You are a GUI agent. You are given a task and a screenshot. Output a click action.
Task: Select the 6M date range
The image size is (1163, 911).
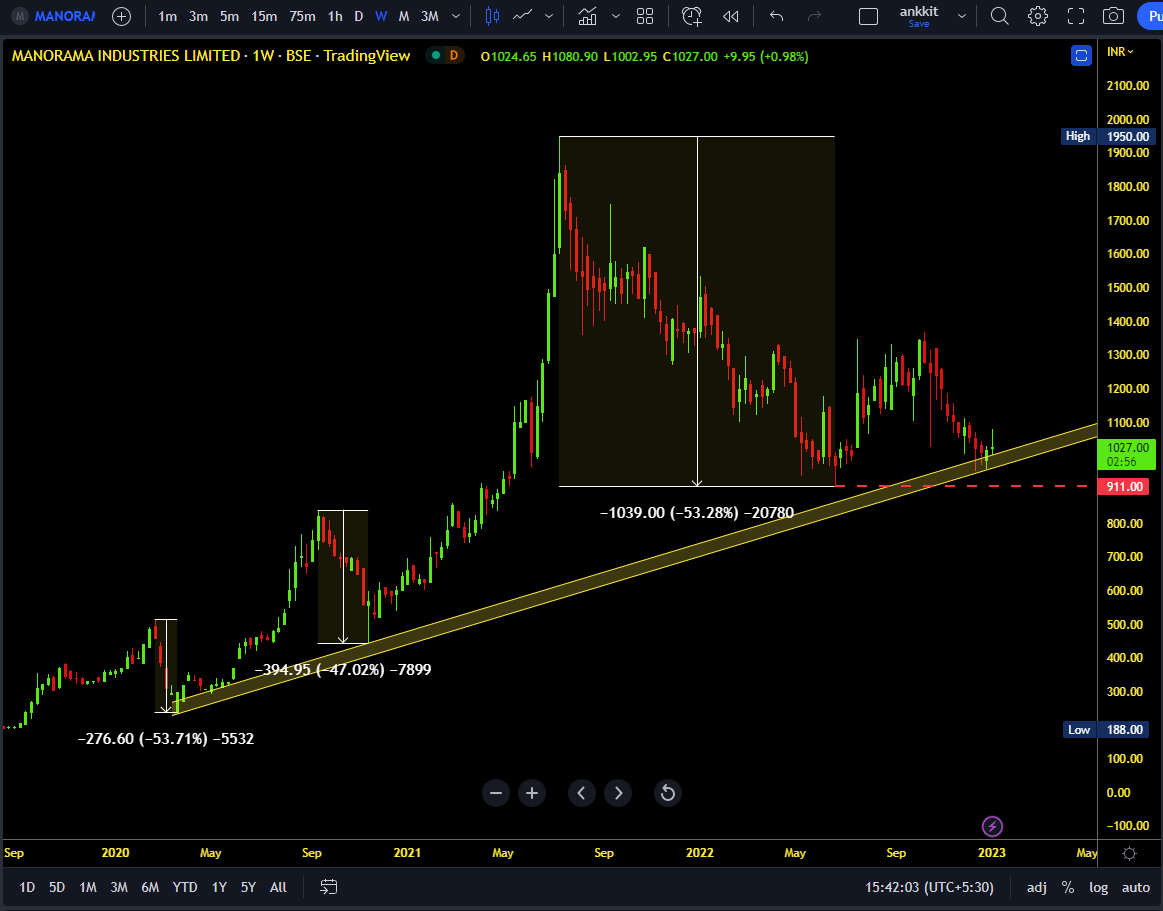(x=150, y=887)
